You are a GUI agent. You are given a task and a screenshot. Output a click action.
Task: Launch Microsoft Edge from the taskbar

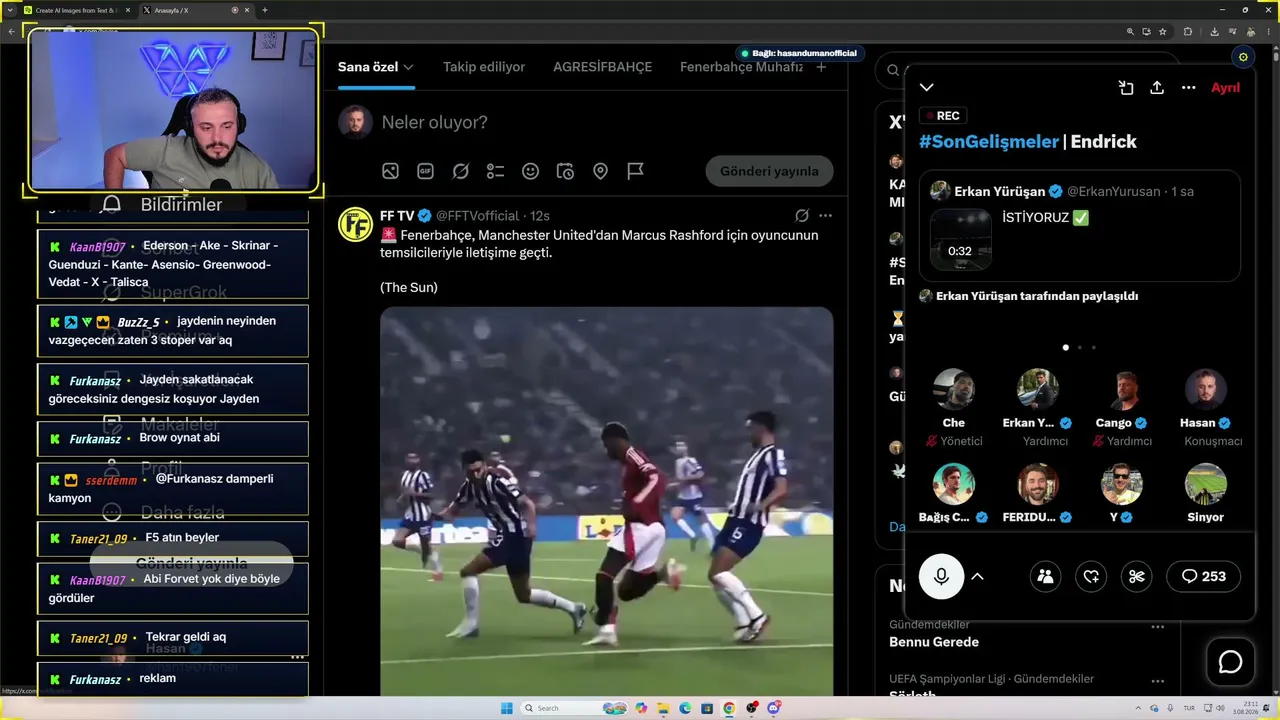coord(685,708)
